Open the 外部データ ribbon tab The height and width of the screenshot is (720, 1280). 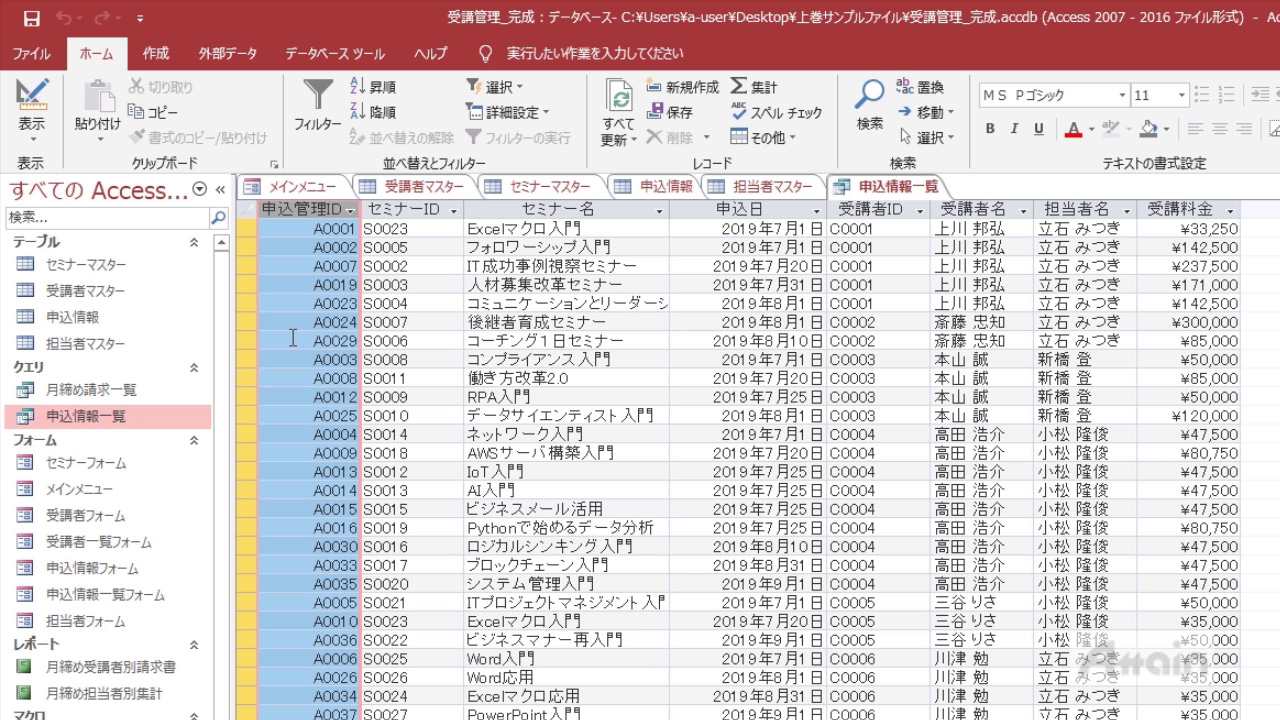227,53
